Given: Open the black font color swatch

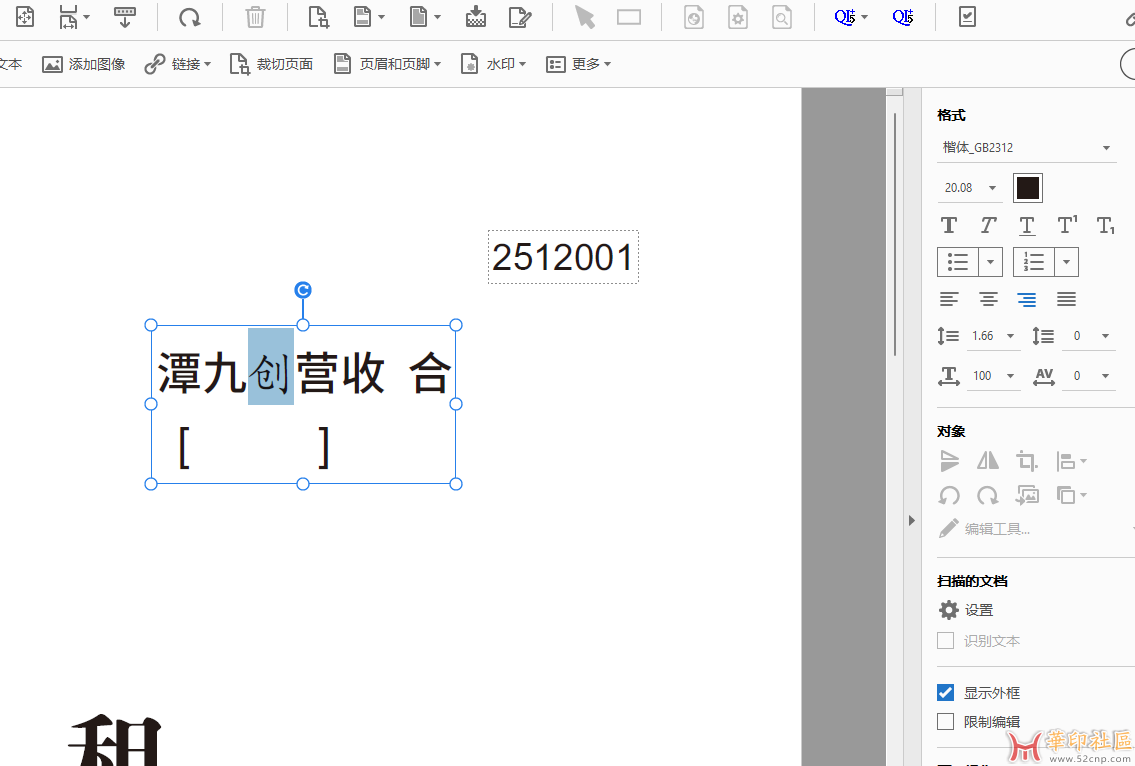Looking at the screenshot, I should click(x=1028, y=188).
